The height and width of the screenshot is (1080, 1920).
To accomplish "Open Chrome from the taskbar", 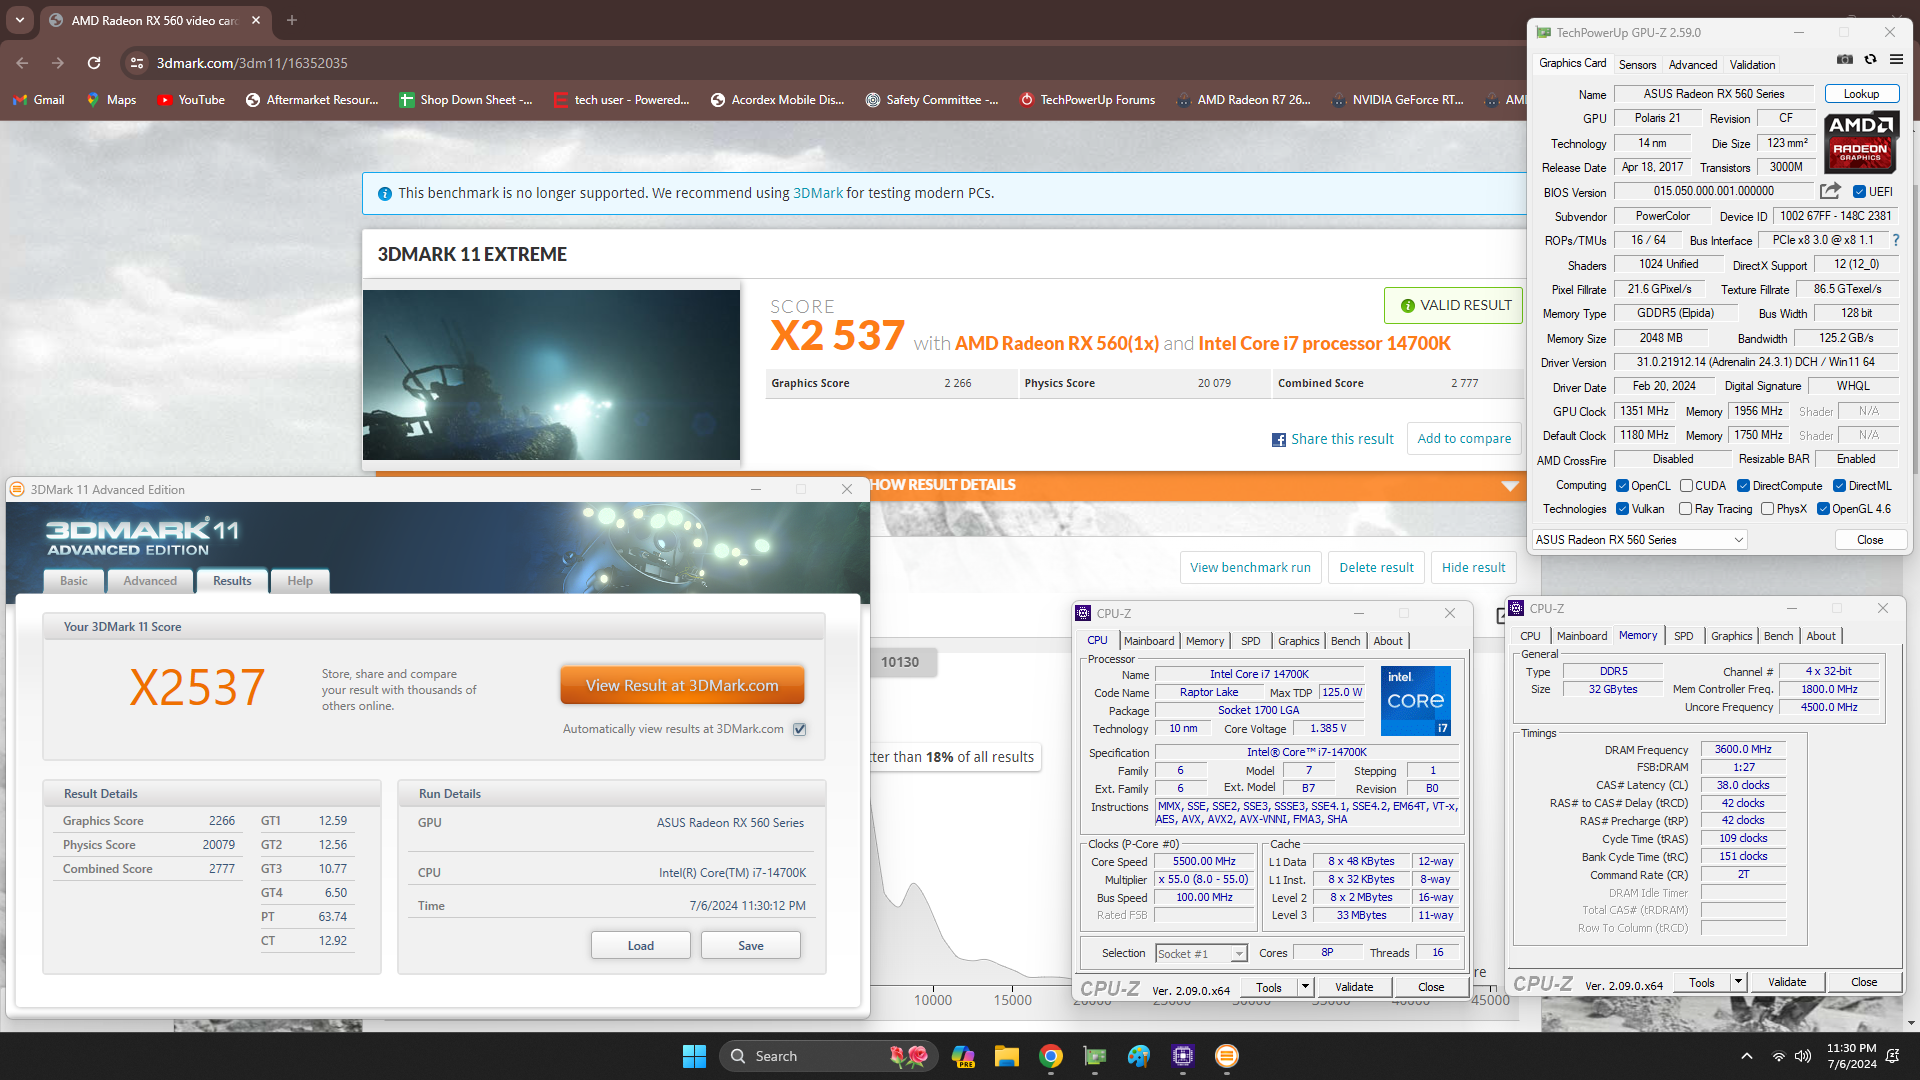I will click(1050, 1056).
